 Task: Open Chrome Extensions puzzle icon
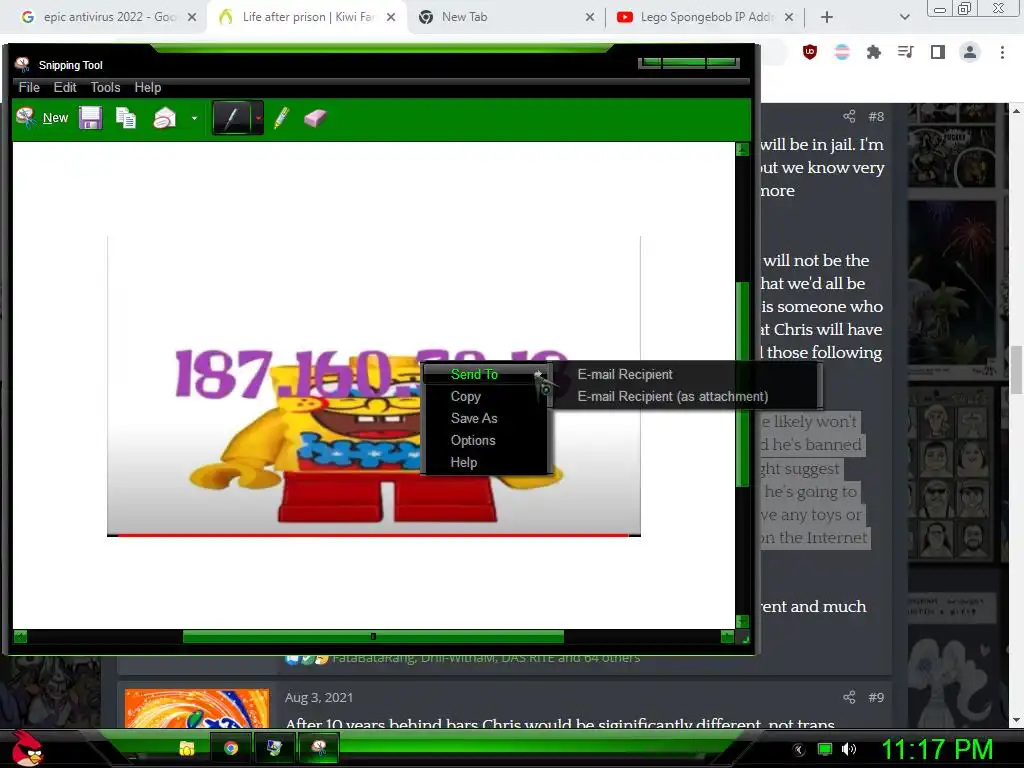click(874, 52)
